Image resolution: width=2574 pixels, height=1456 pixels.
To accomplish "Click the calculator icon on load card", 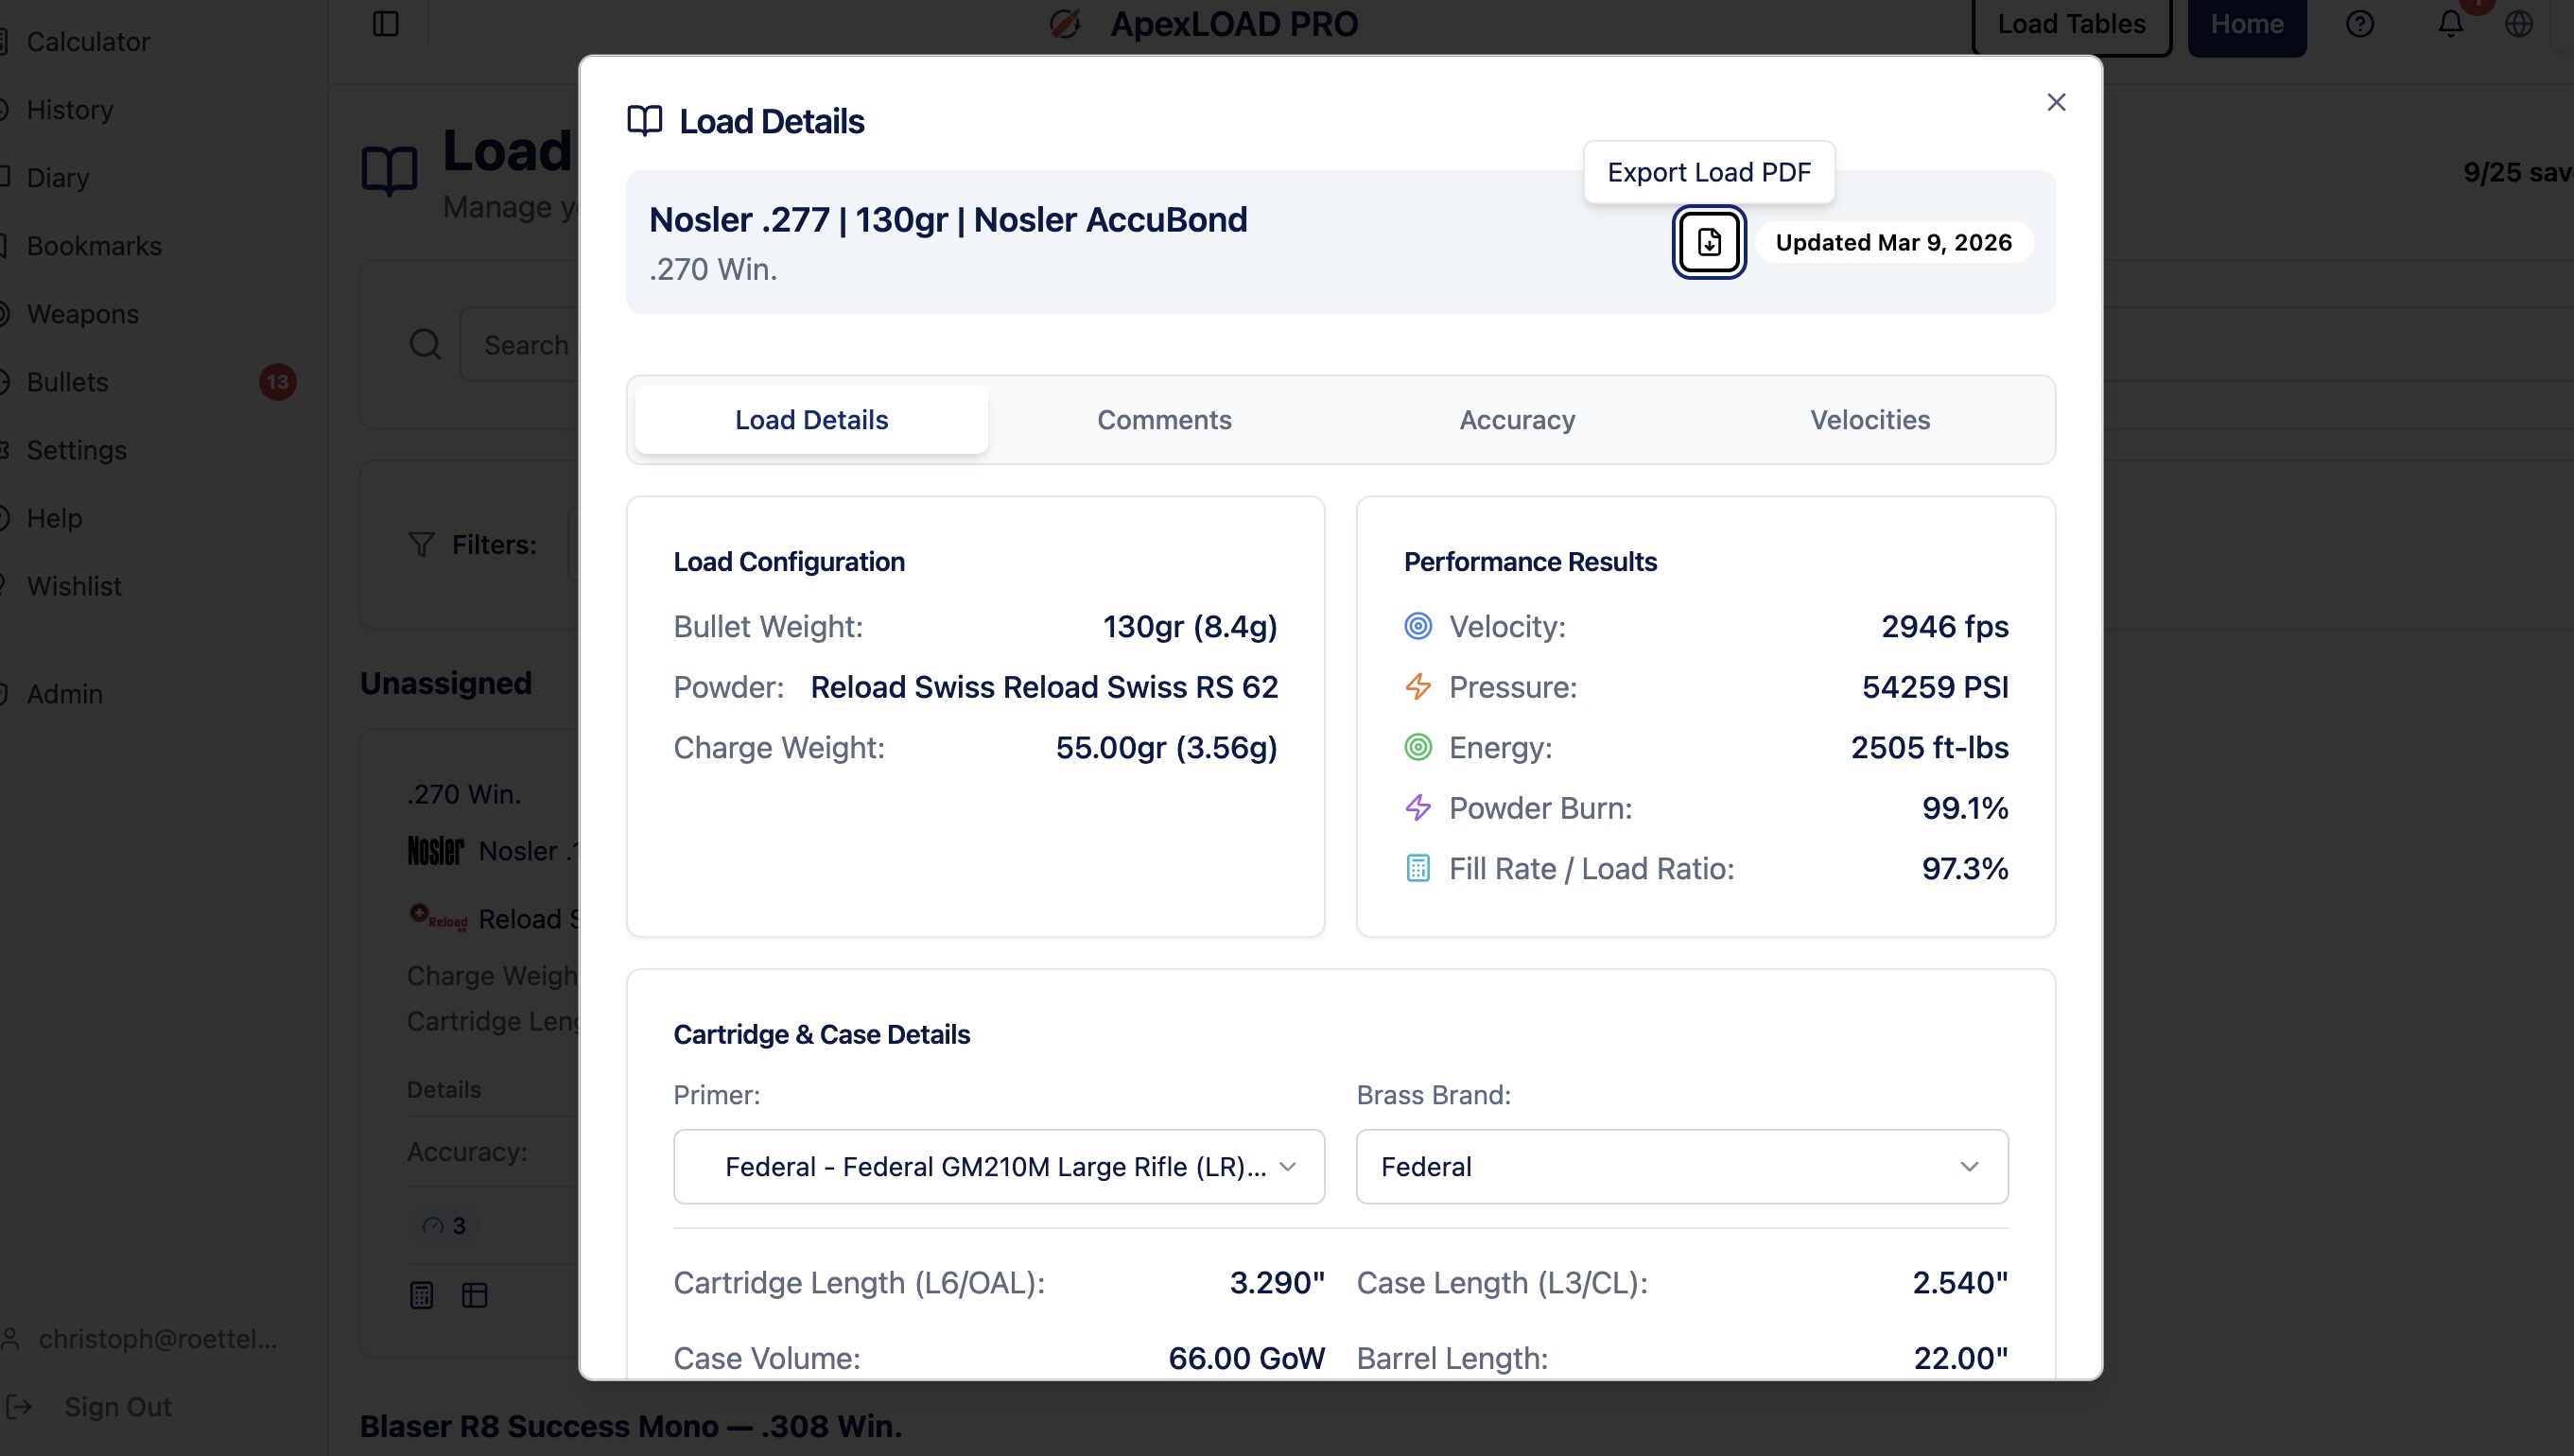I will [422, 1295].
